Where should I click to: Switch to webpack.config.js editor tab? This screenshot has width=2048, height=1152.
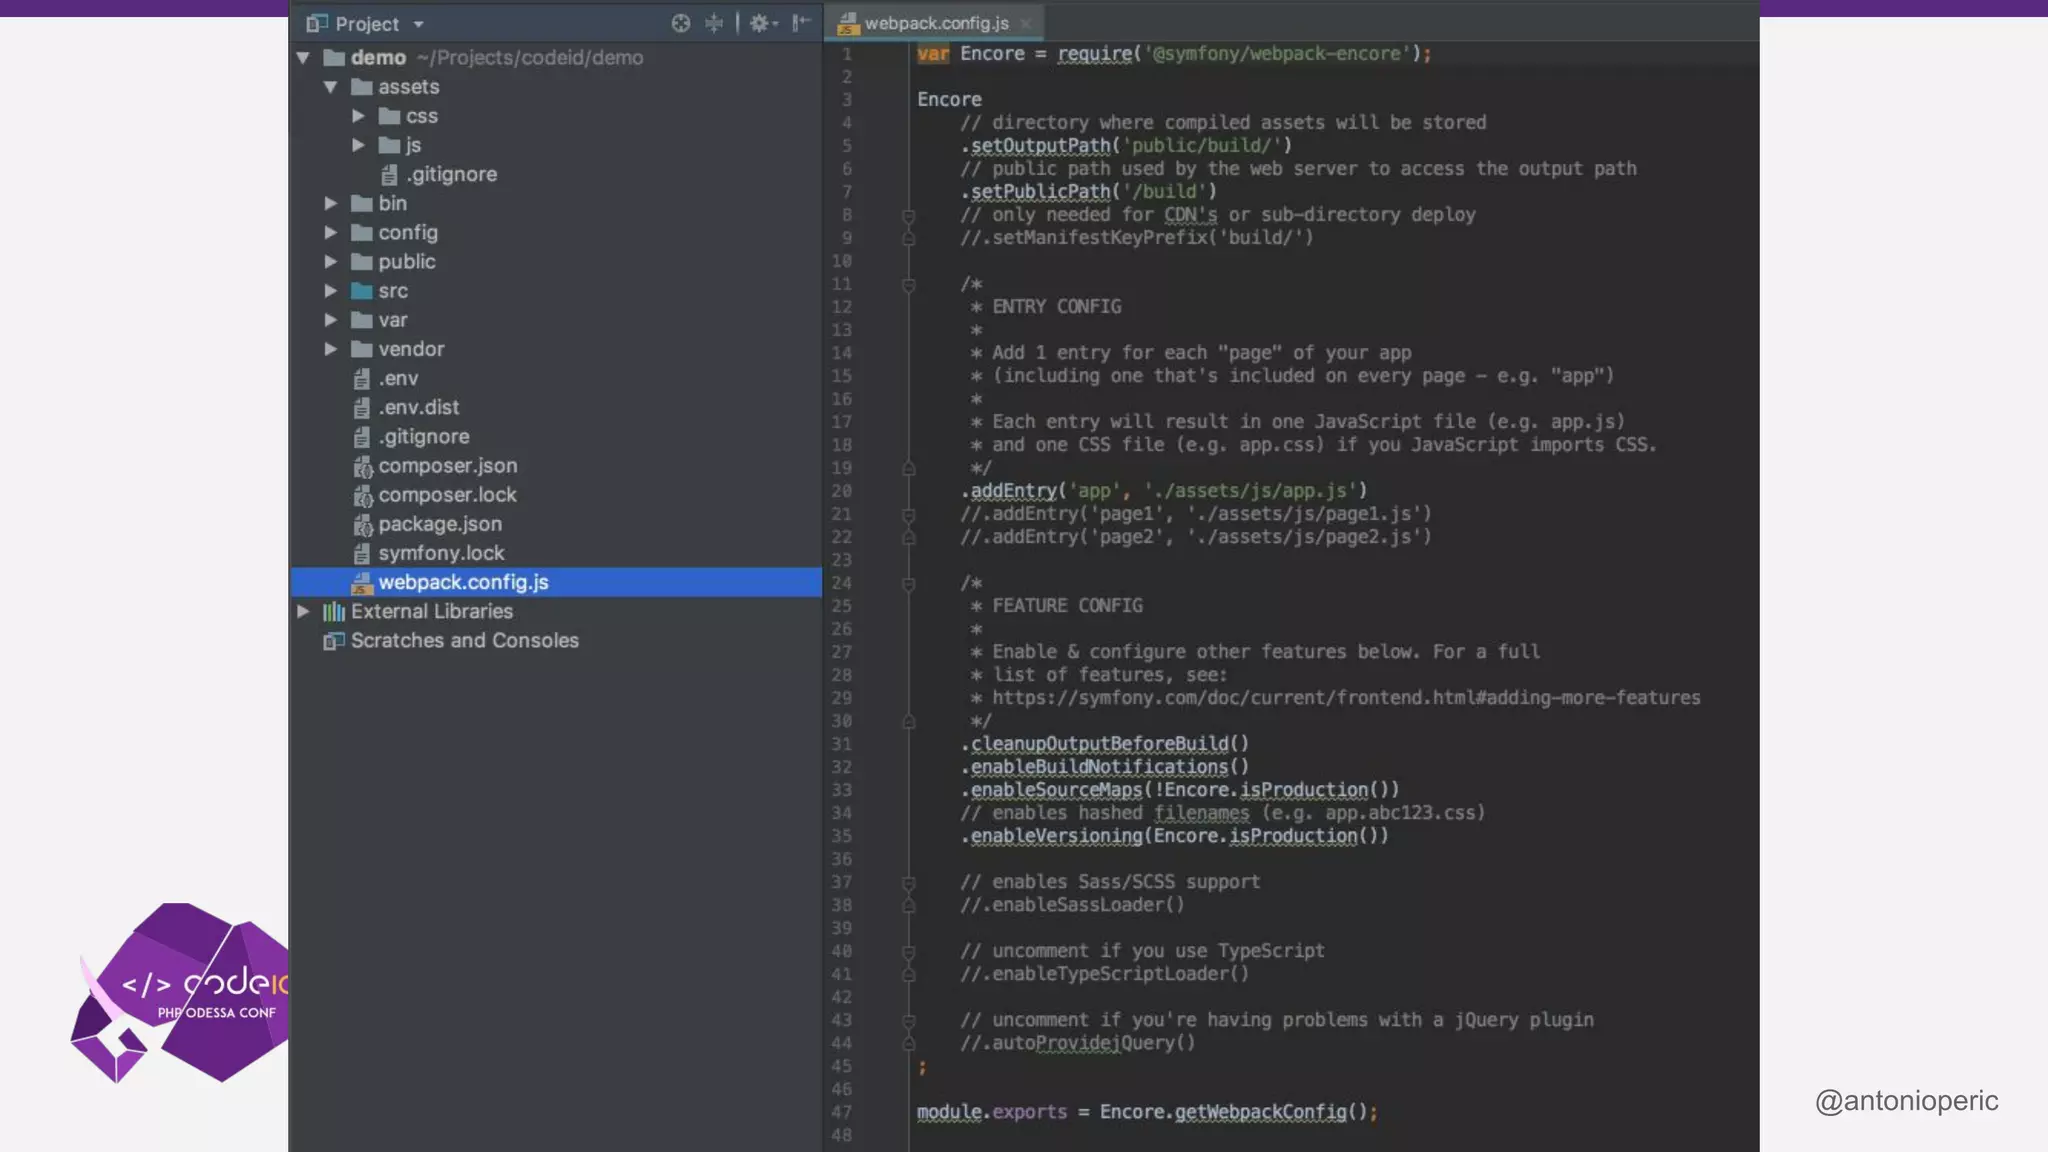point(936,23)
